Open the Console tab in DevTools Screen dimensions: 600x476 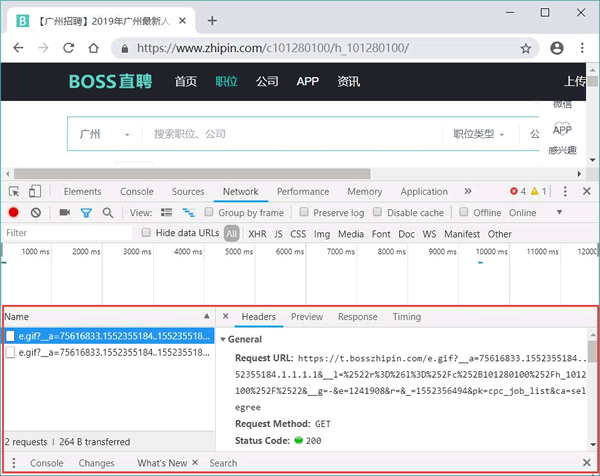[137, 191]
